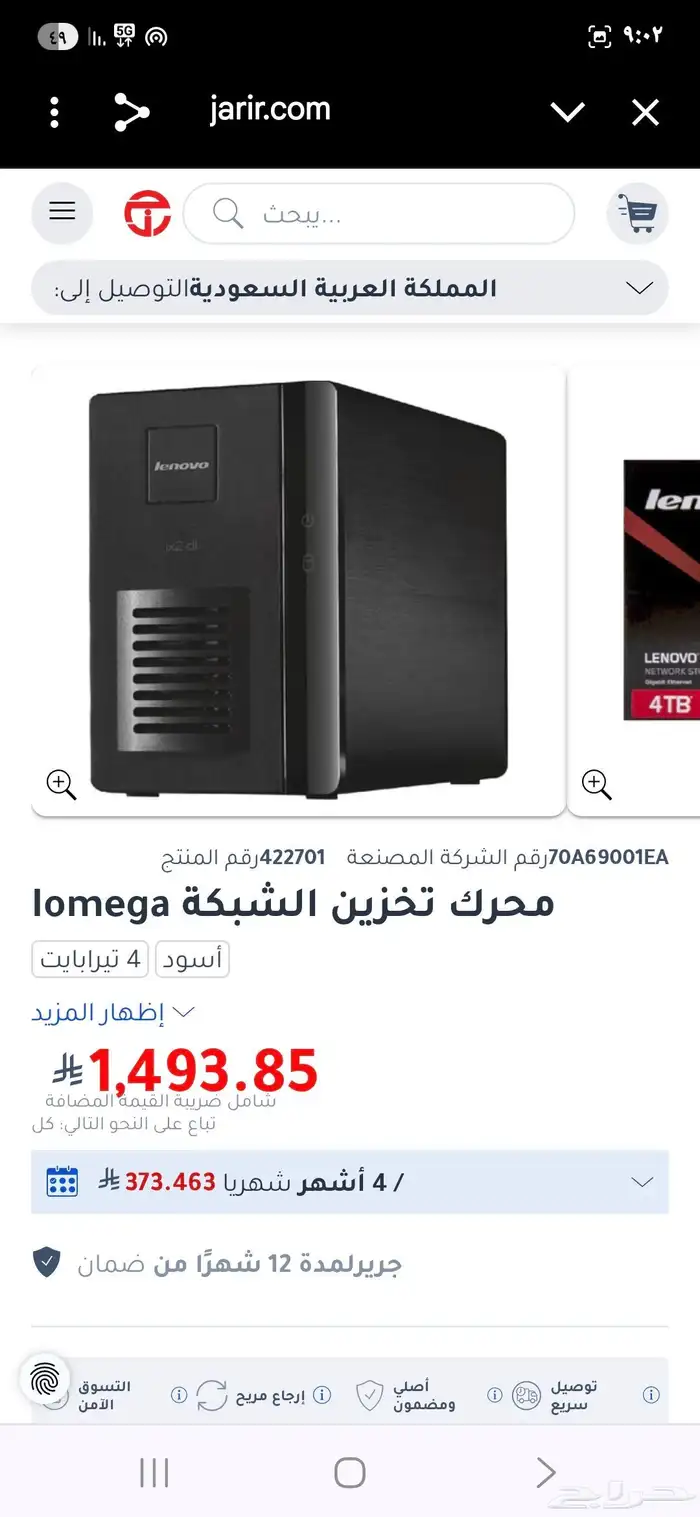Zoom the main Lenovo product image

(62, 784)
